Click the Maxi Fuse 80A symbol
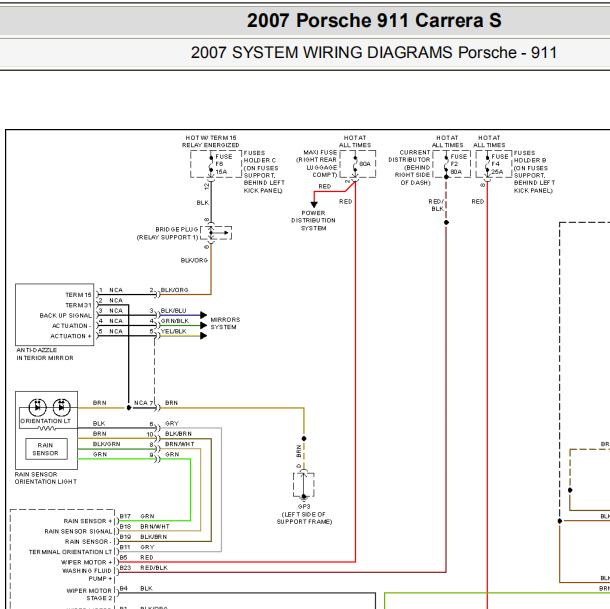 pos(358,164)
